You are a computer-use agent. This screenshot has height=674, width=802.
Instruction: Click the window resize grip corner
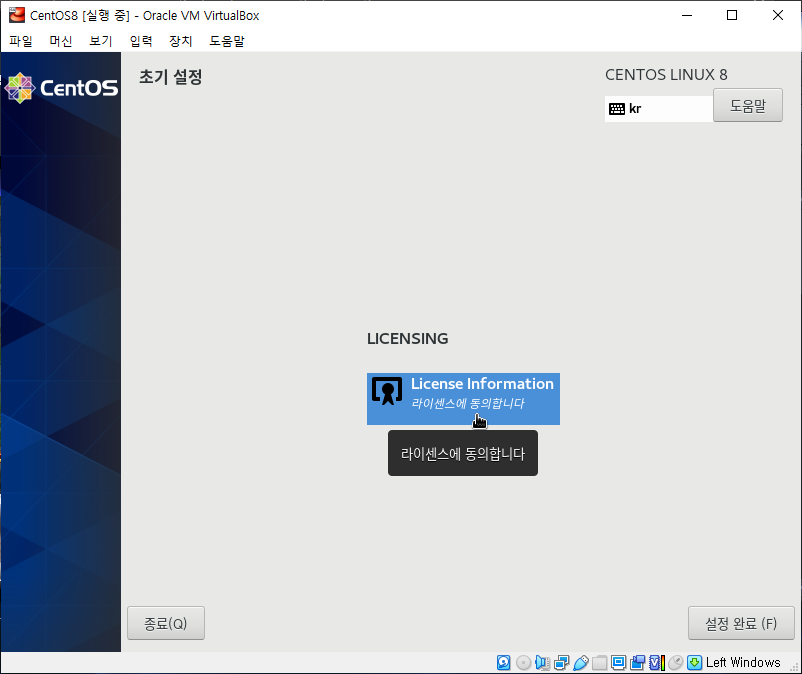[x=794, y=666]
